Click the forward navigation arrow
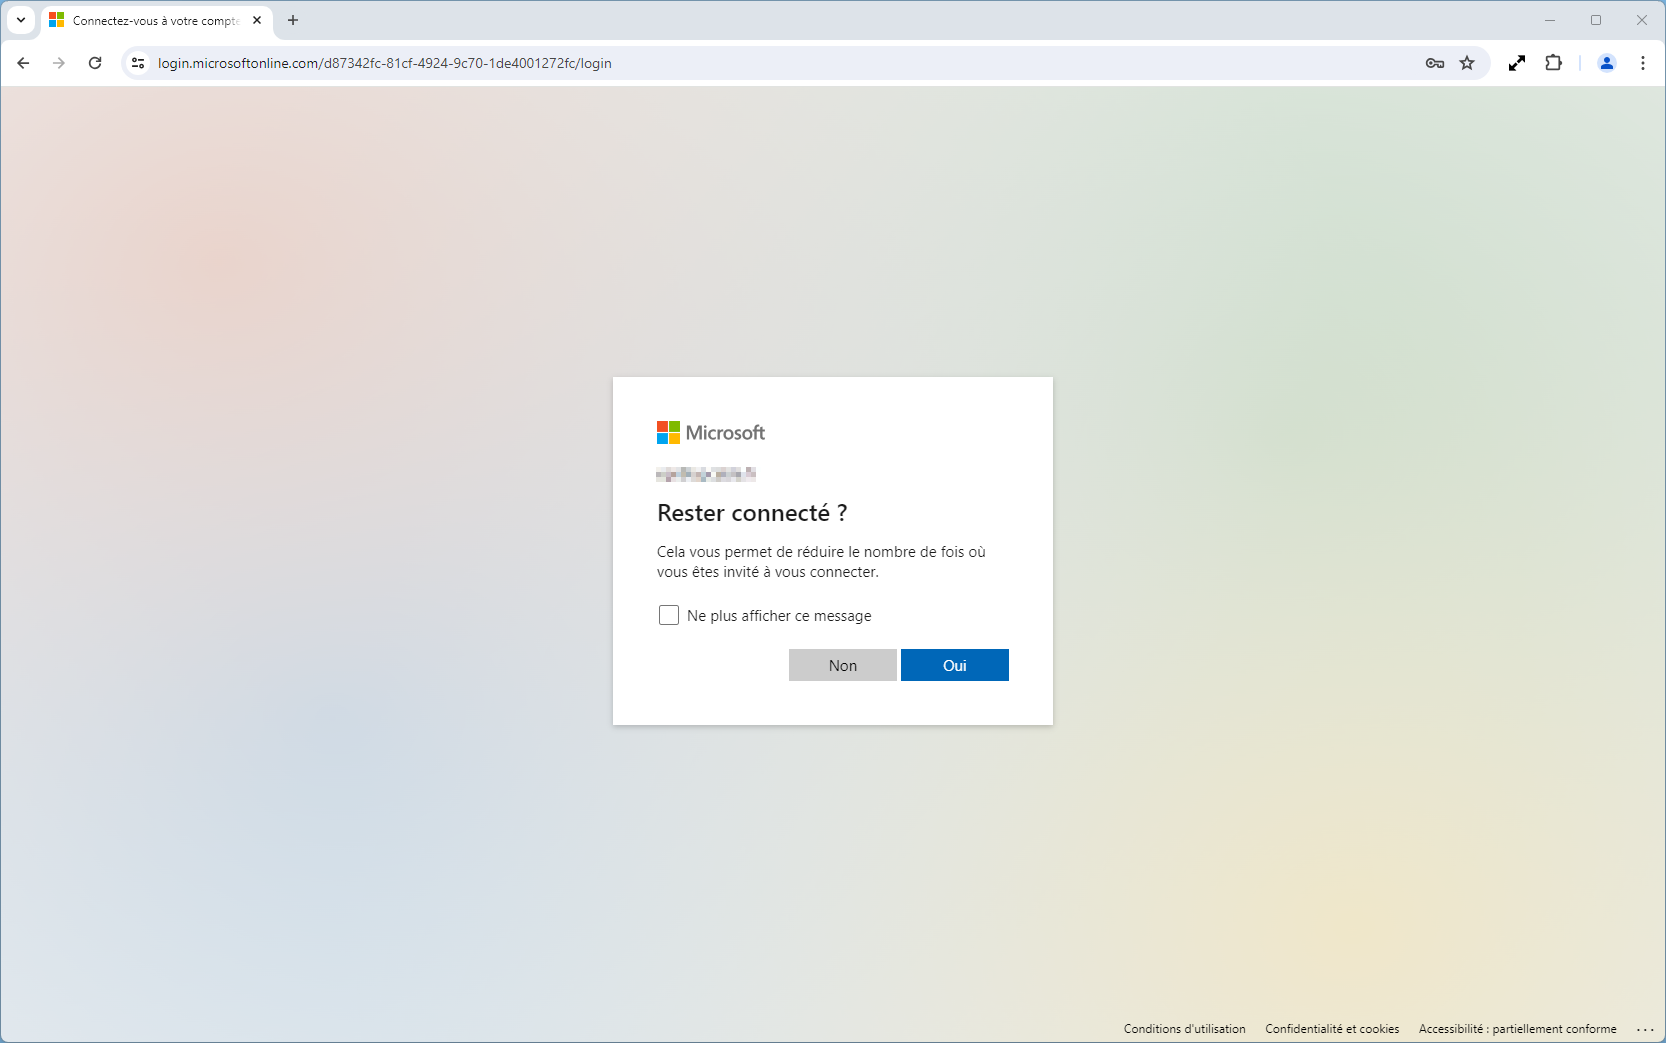Viewport: 1666px width, 1043px height. tap(59, 63)
